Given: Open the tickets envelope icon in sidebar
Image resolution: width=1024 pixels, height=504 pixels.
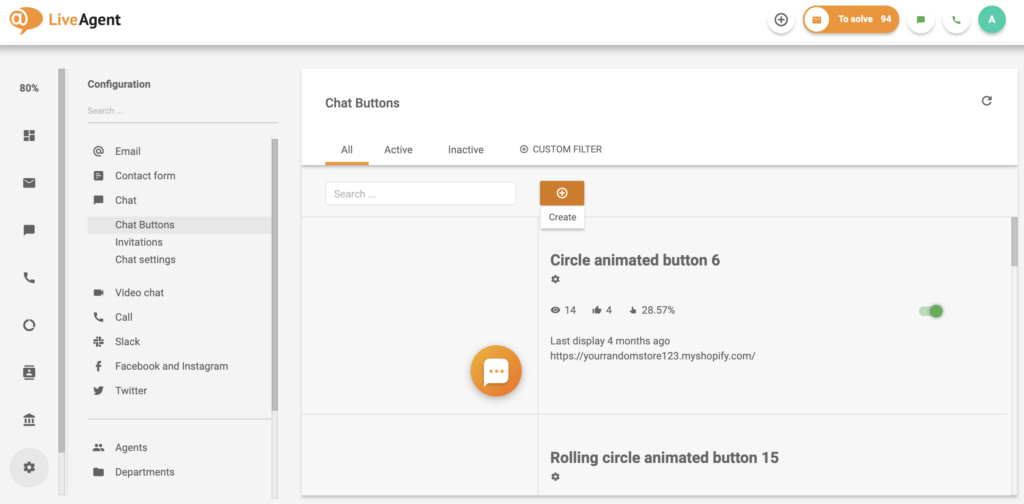Looking at the screenshot, I should point(29,182).
